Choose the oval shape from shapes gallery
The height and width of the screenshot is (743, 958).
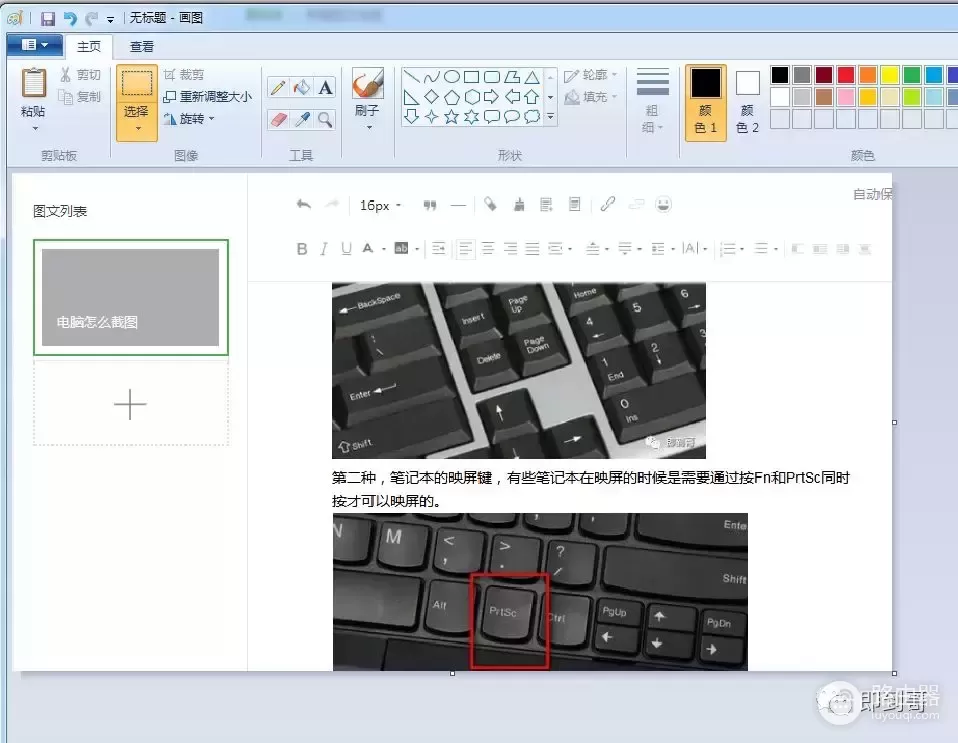click(451, 77)
